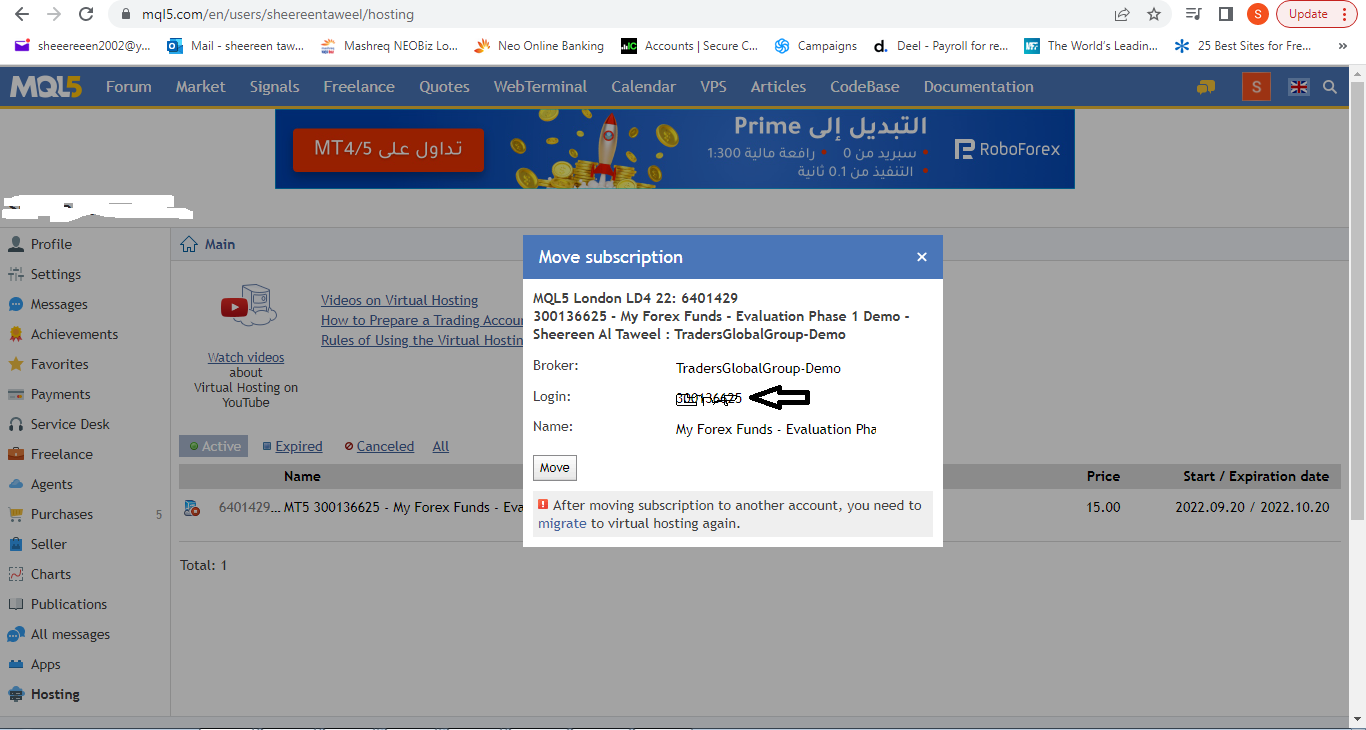This screenshot has height=730, width=1366.
Task: Open Favorites in sidebar
Action: [x=60, y=364]
